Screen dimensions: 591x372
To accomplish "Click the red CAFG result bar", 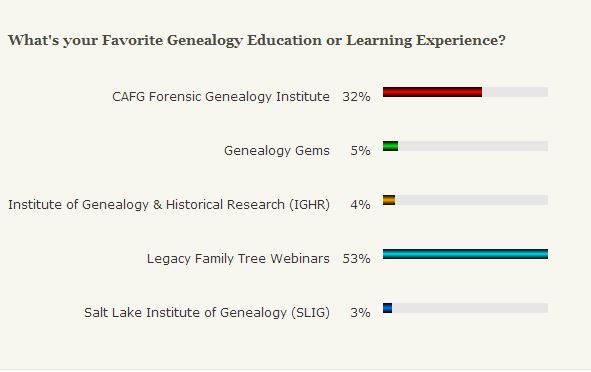I will [x=432, y=92].
